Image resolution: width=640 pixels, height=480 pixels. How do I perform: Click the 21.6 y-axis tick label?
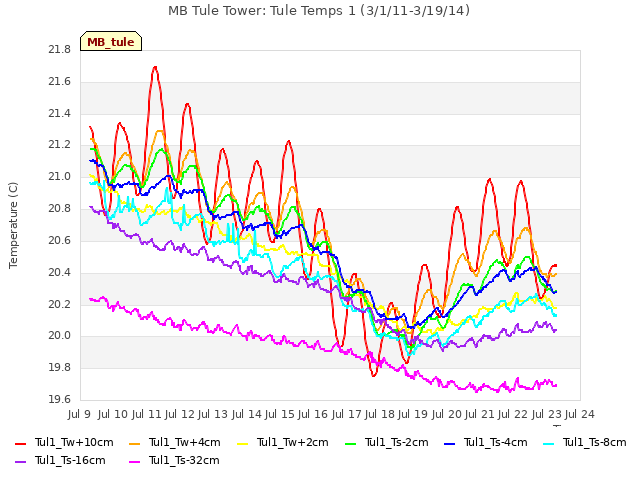tap(60, 82)
